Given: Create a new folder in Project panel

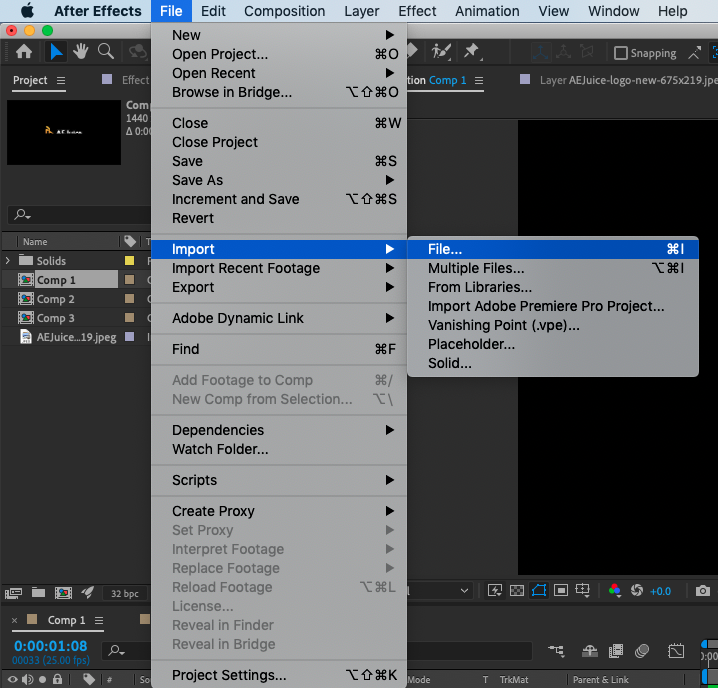Looking at the screenshot, I should (38, 593).
